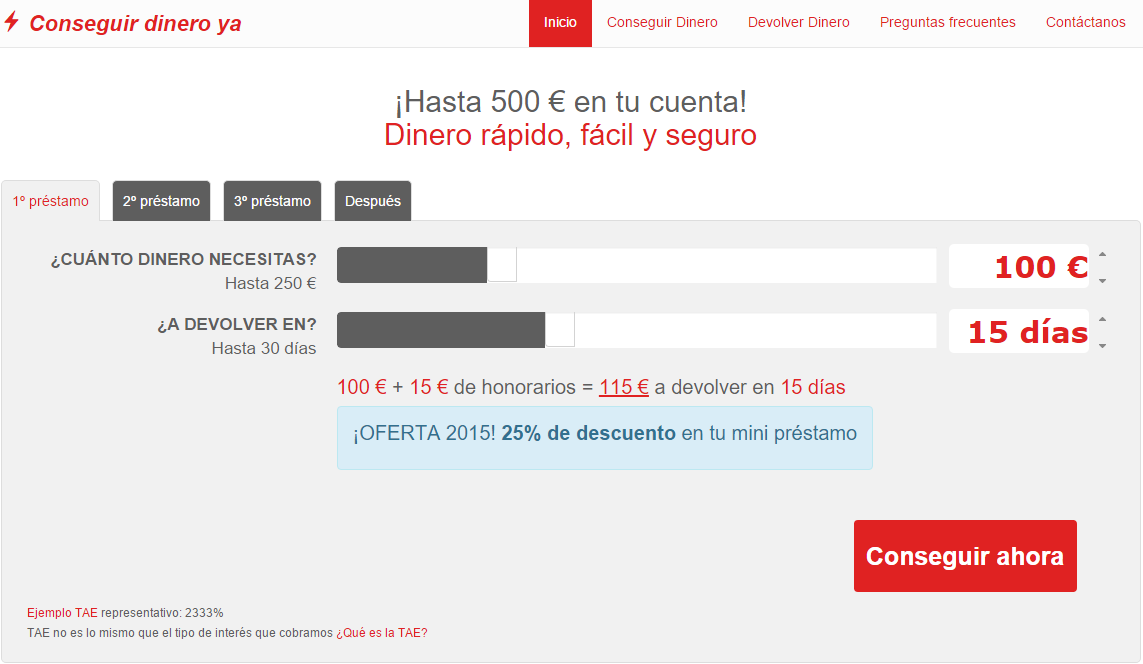Click the '¿A DEVOLVER EN?' label

(237, 324)
